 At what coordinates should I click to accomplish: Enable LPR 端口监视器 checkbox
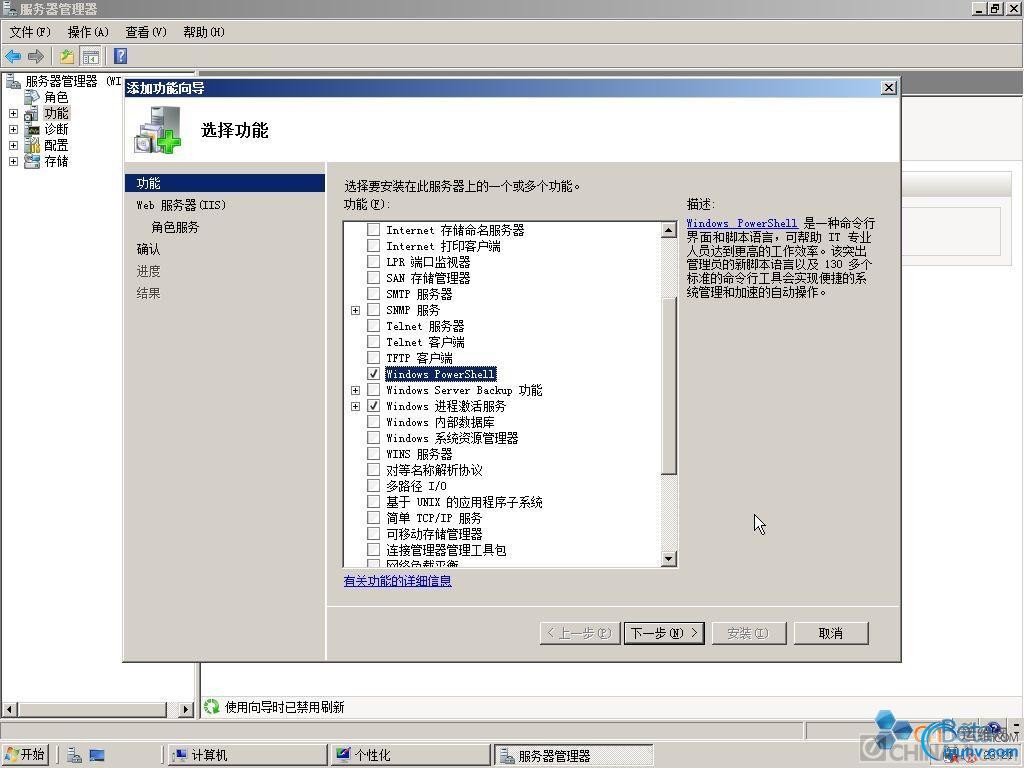(x=374, y=262)
